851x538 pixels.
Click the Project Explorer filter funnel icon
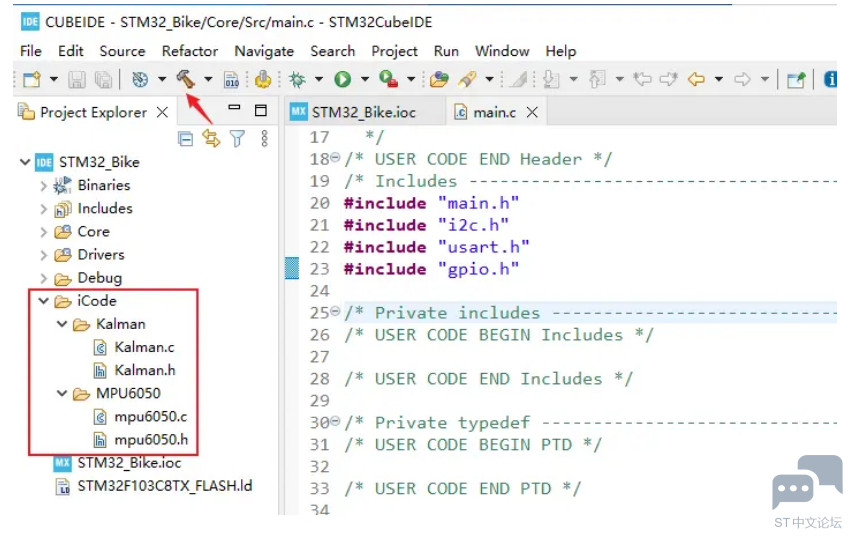[x=237, y=139]
